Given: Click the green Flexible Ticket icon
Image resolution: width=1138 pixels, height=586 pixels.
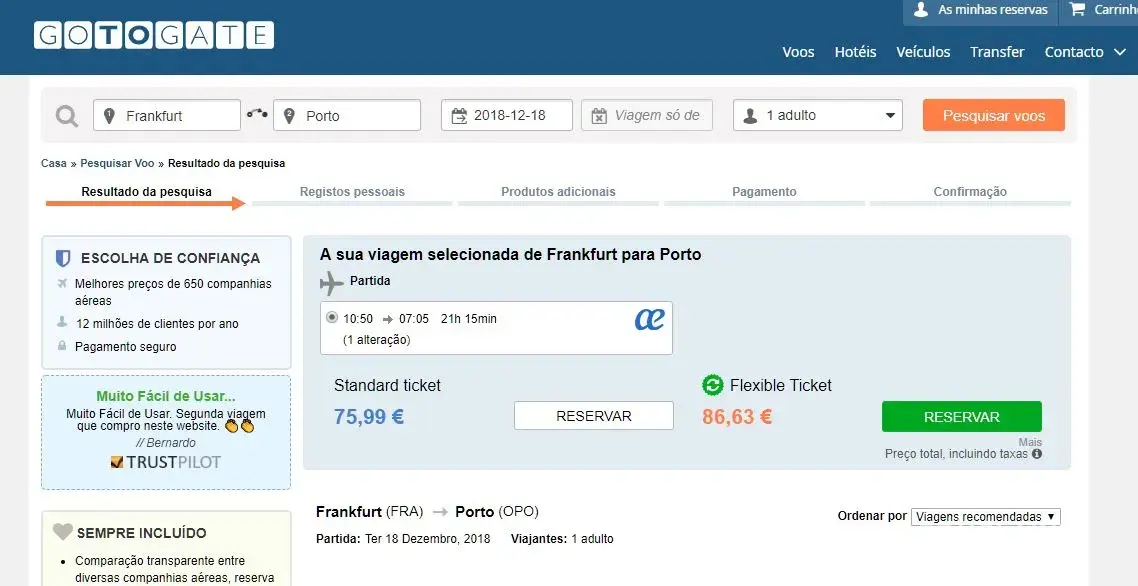Looking at the screenshot, I should [713, 385].
